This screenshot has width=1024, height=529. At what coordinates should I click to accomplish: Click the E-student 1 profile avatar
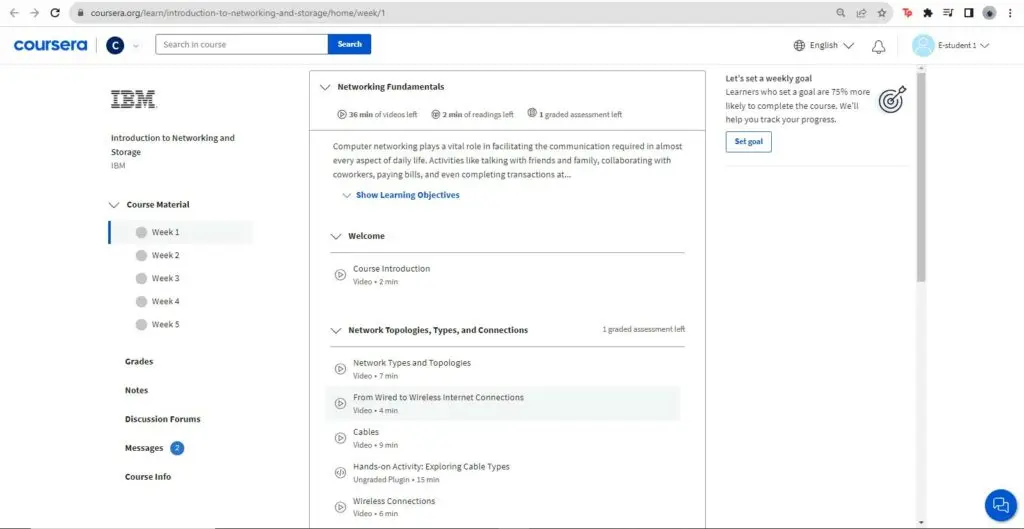(923, 45)
